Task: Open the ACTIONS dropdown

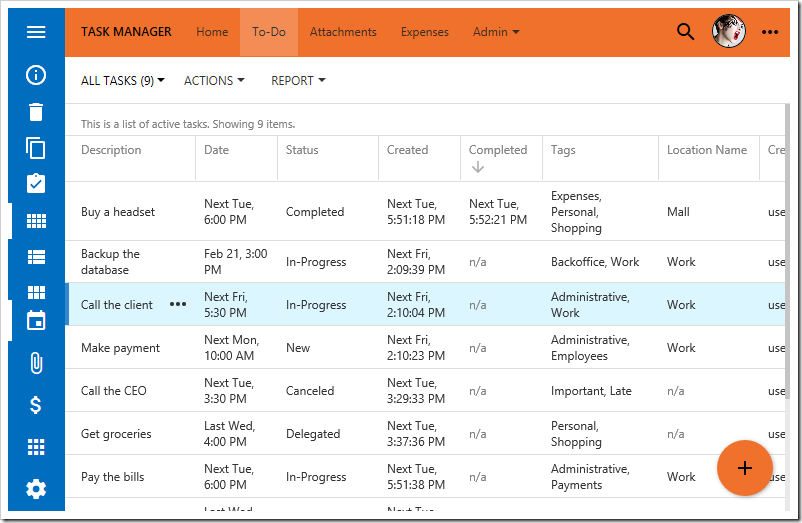Action: pos(214,81)
